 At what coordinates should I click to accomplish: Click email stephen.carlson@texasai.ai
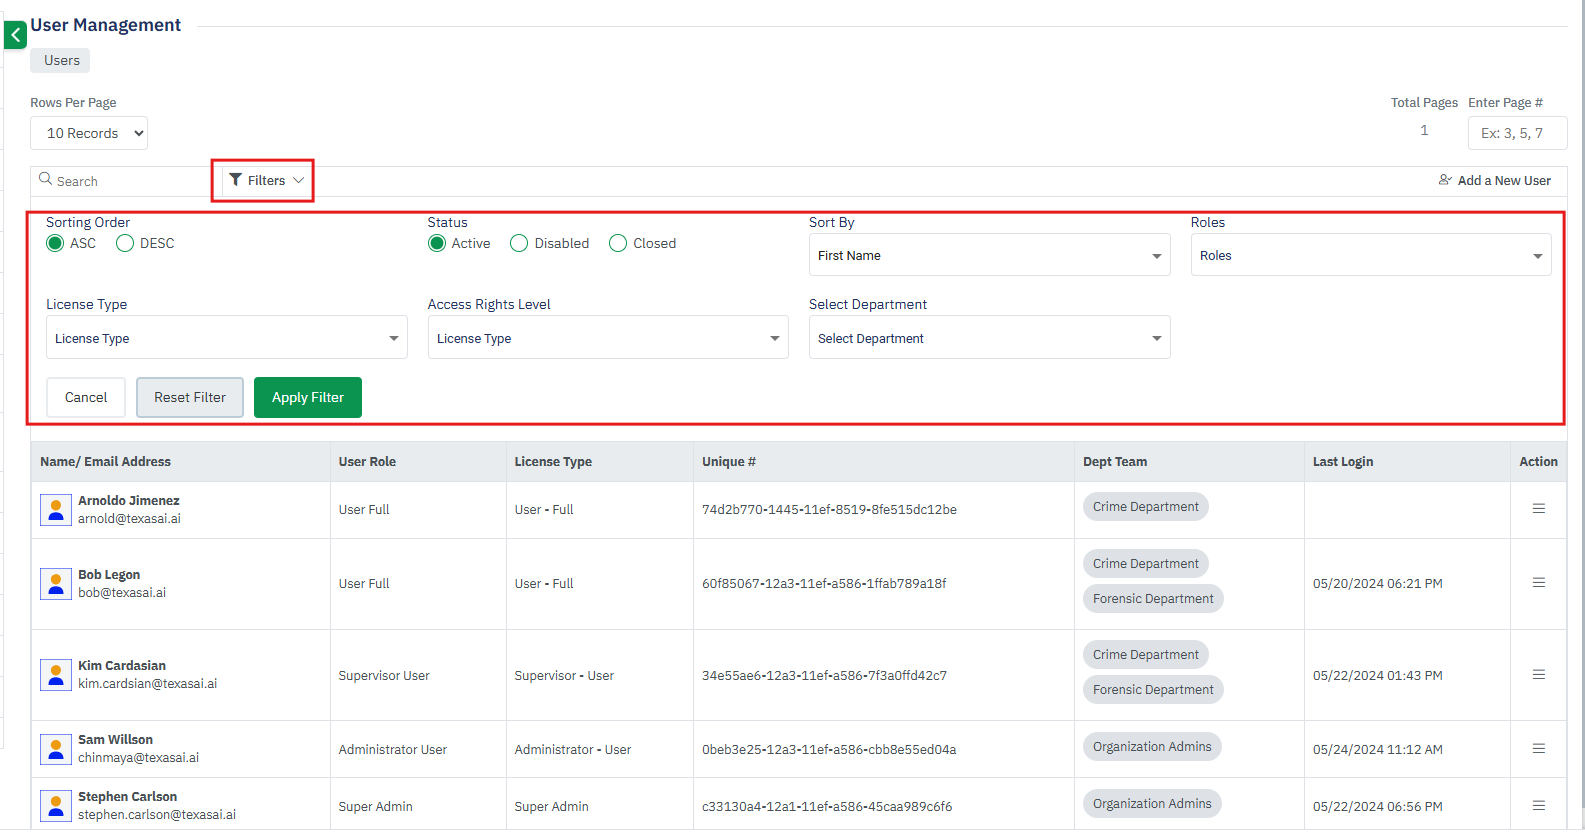click(x=157, y=815)
